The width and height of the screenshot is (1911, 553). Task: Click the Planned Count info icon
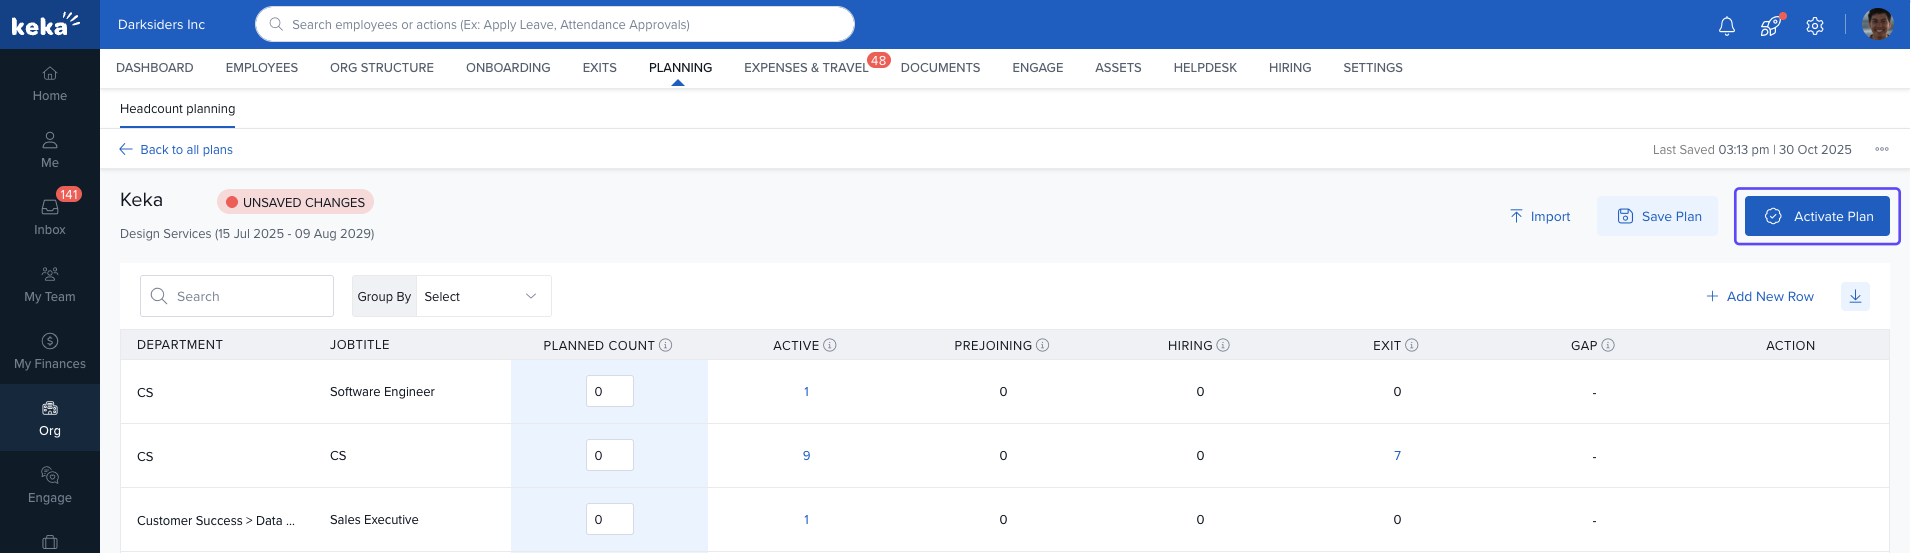click(x=666, y=345)
